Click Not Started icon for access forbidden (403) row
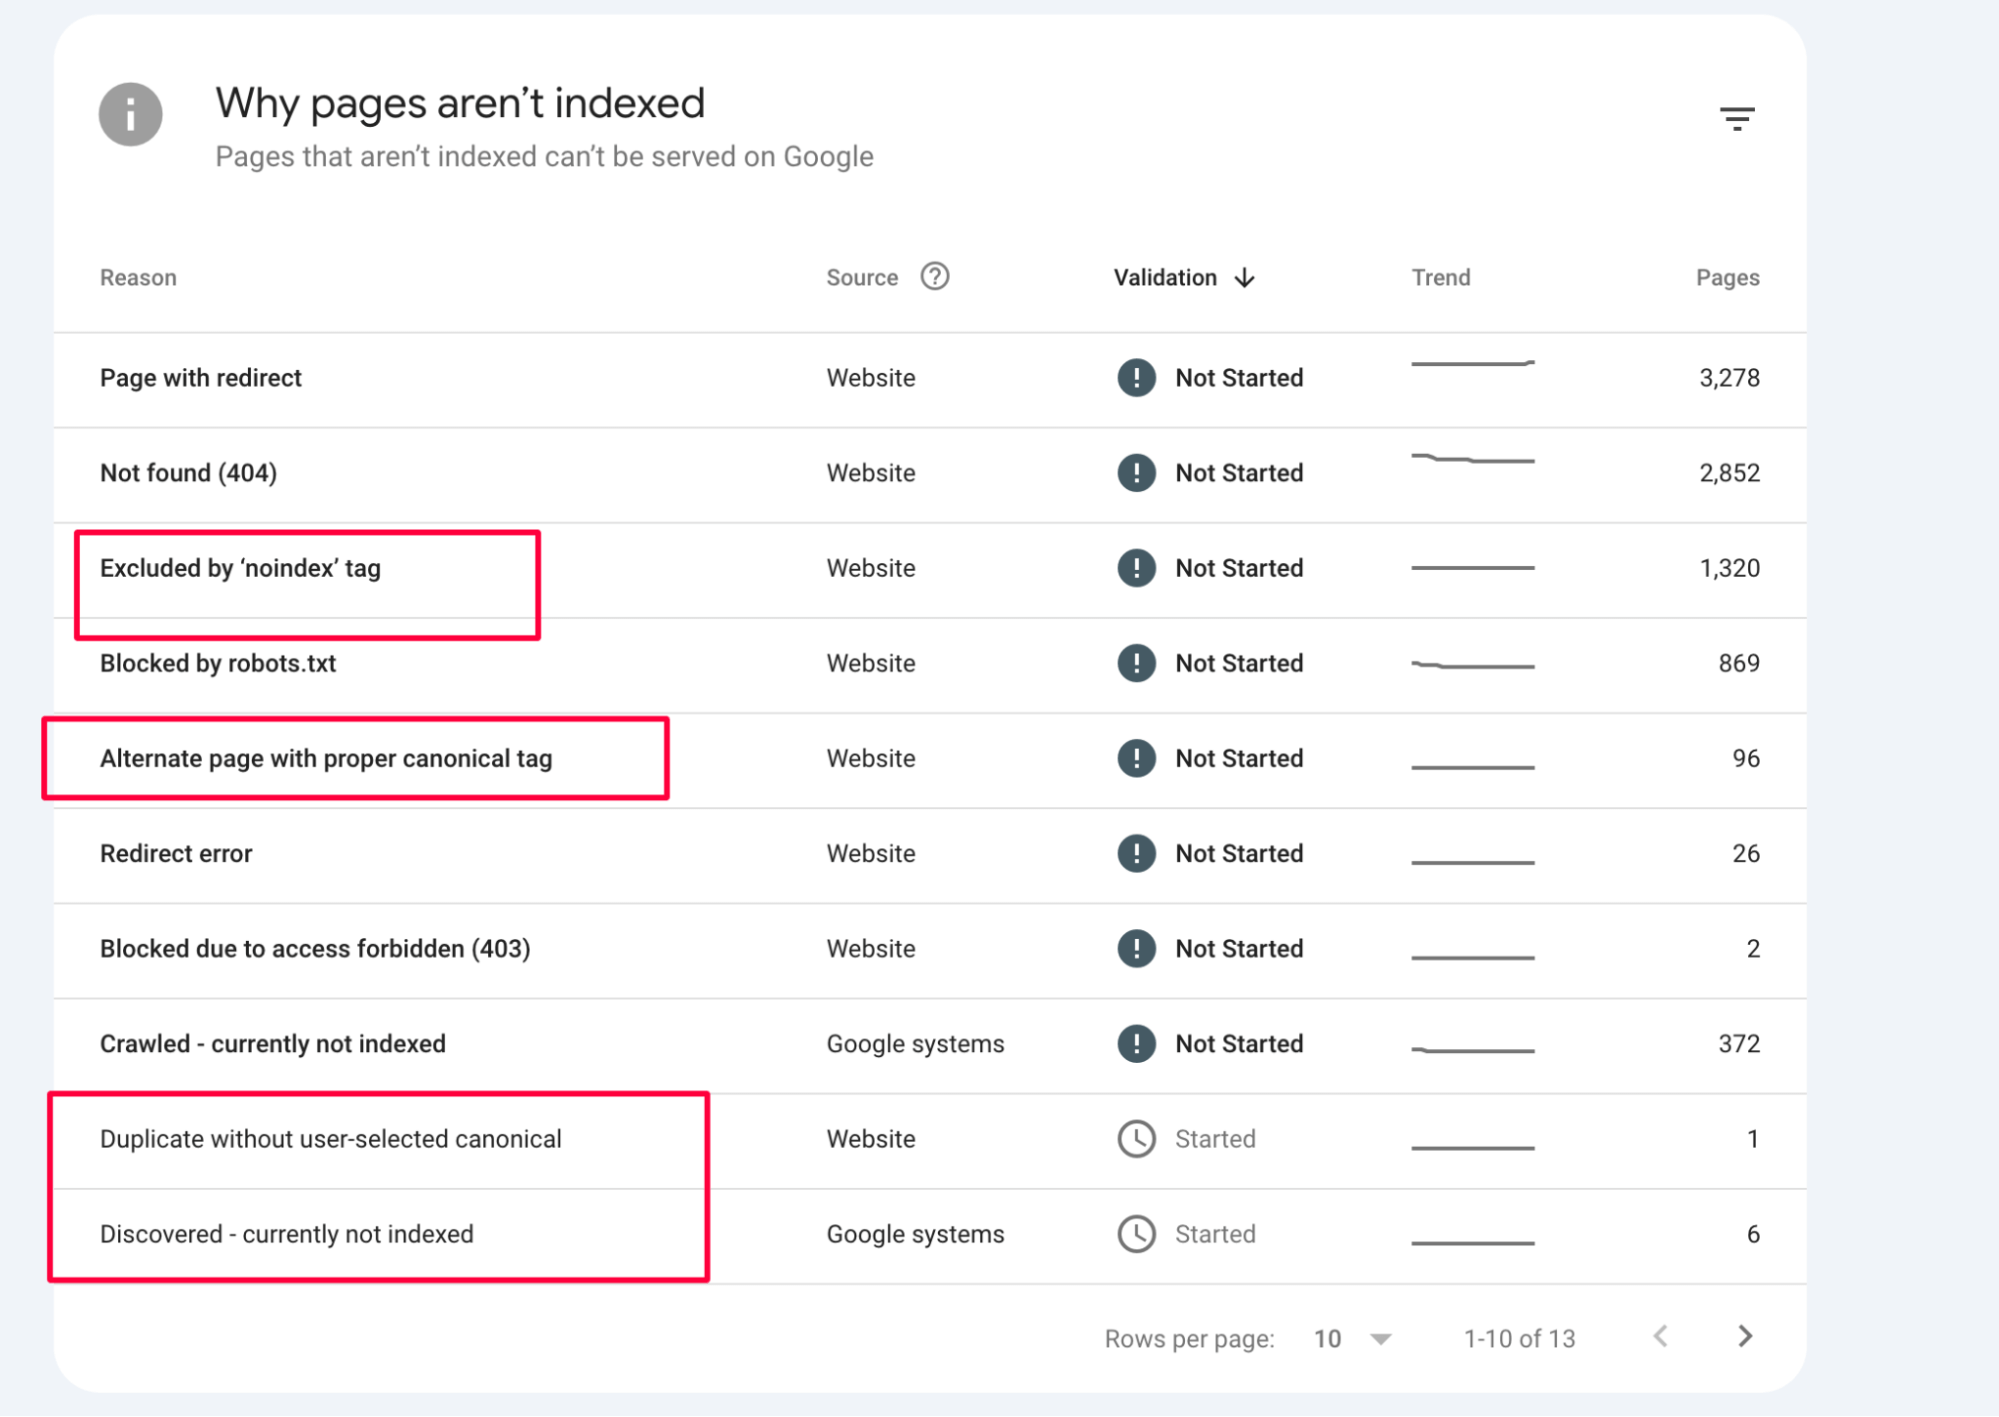 coord(1136,948)
